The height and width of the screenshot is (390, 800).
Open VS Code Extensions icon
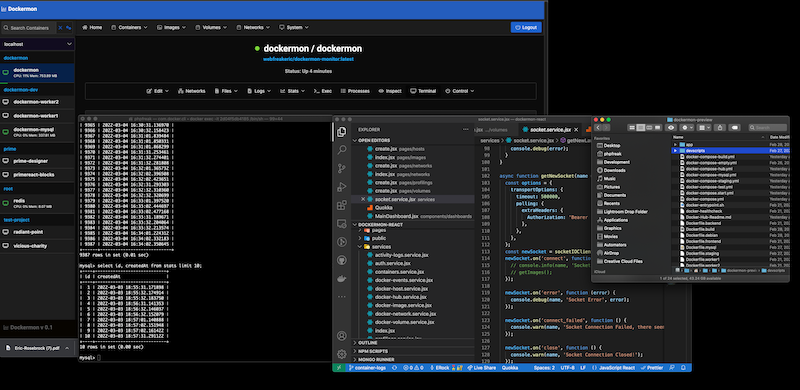point(342,205)
